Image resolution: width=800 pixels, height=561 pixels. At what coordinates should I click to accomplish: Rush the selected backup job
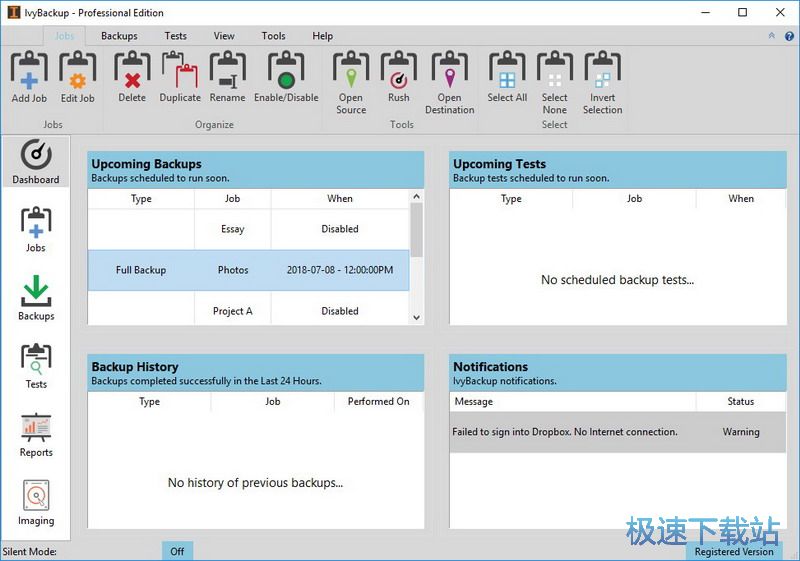399,77
